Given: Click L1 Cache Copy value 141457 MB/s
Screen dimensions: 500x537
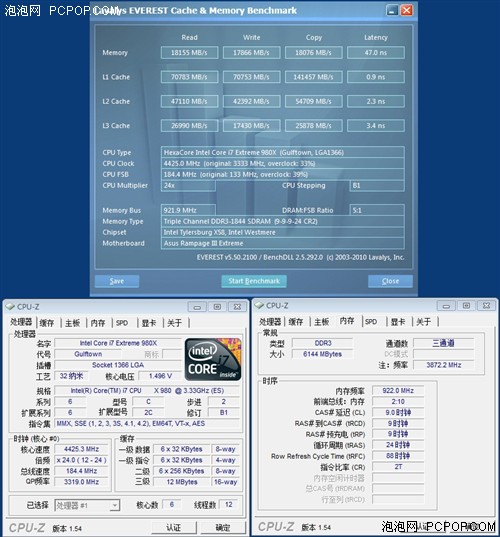Looking at the screenshot, I should tap(313, 77).
